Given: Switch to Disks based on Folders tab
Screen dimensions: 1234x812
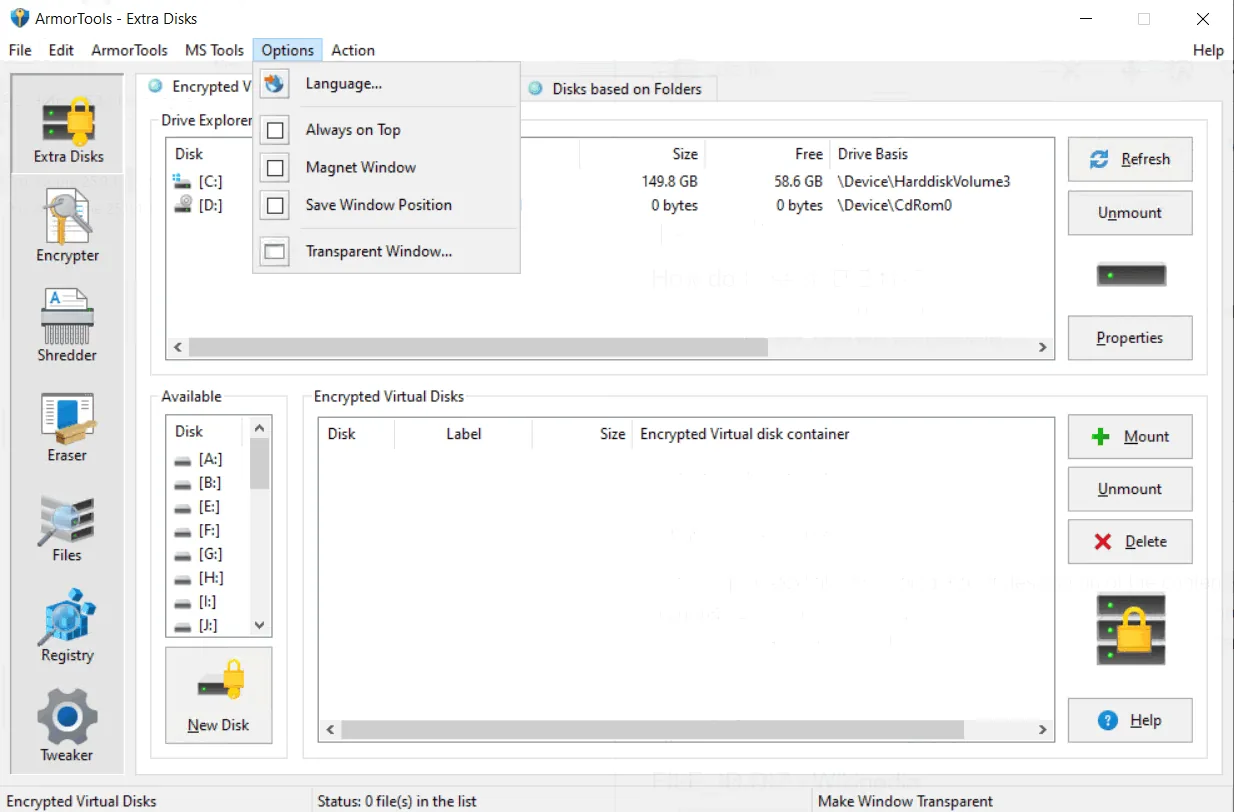Looking at the screenshot, I should pyautogui.click(x=616, y=88).
